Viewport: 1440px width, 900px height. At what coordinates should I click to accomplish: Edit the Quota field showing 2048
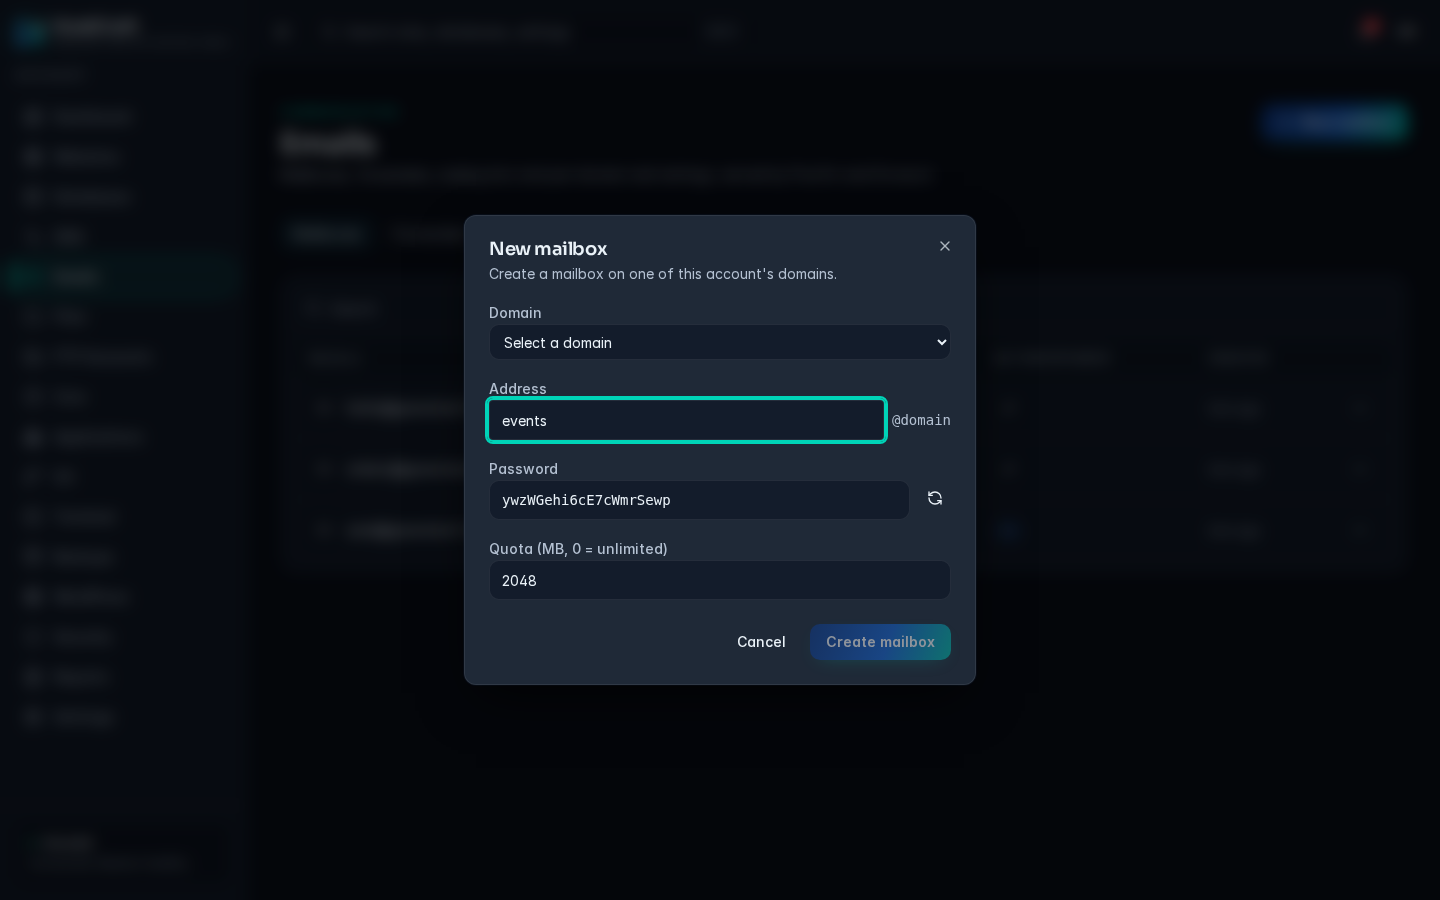[720, 580]
